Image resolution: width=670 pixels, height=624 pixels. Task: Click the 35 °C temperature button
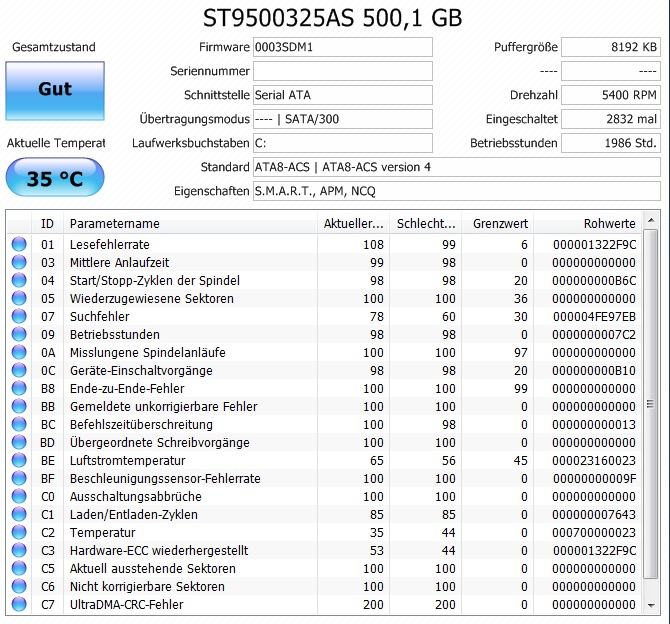[55, 177]
